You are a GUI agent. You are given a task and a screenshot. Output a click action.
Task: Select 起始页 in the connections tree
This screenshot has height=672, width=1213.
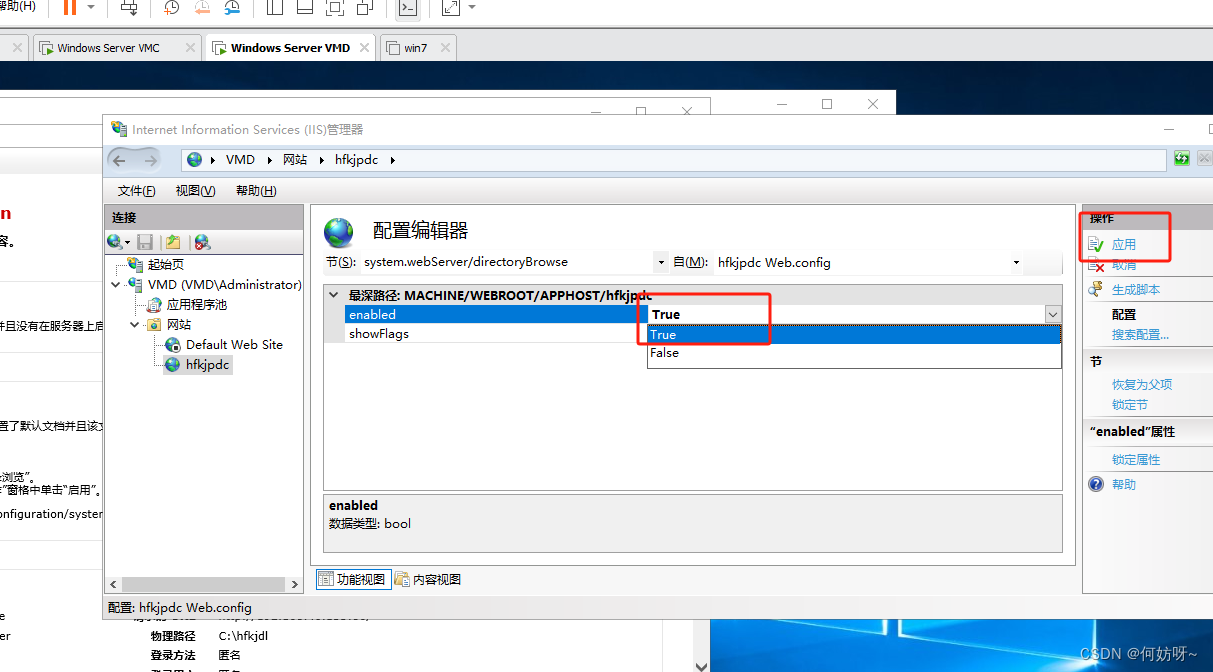(x=165, y=265)
